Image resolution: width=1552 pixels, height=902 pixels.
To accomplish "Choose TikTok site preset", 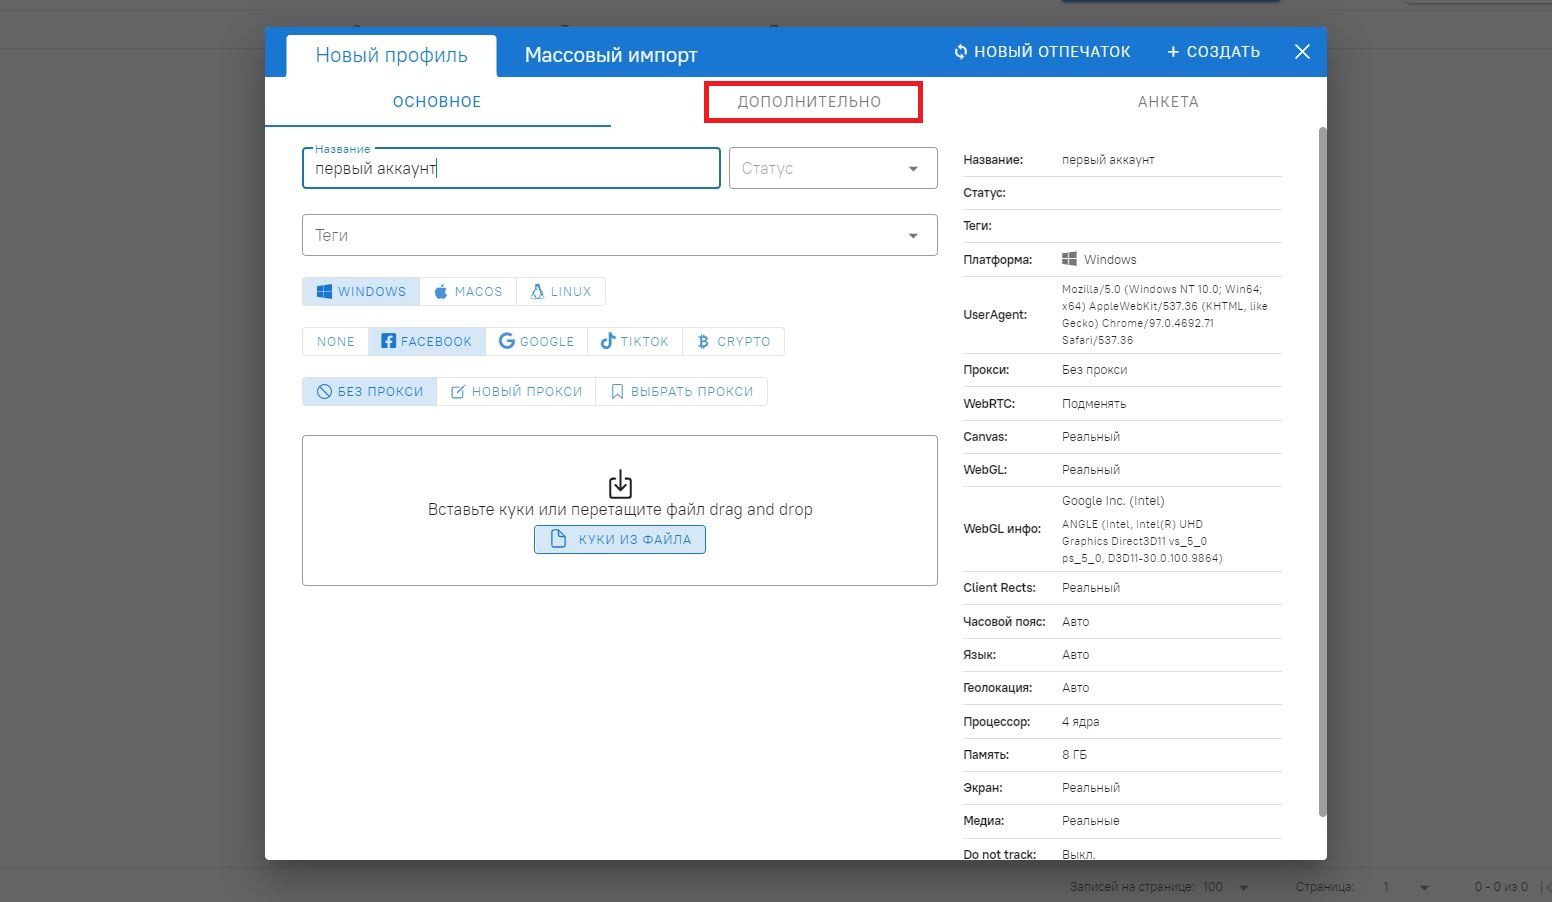I will tap(635, 342).
